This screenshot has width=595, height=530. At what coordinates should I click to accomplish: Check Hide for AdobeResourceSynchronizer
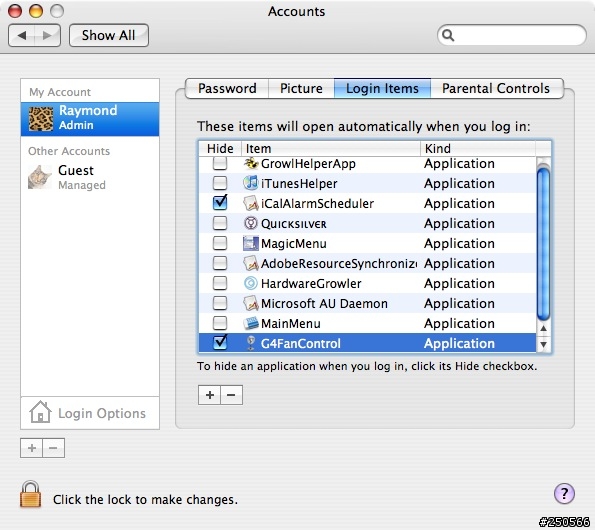tap(220, 263)
